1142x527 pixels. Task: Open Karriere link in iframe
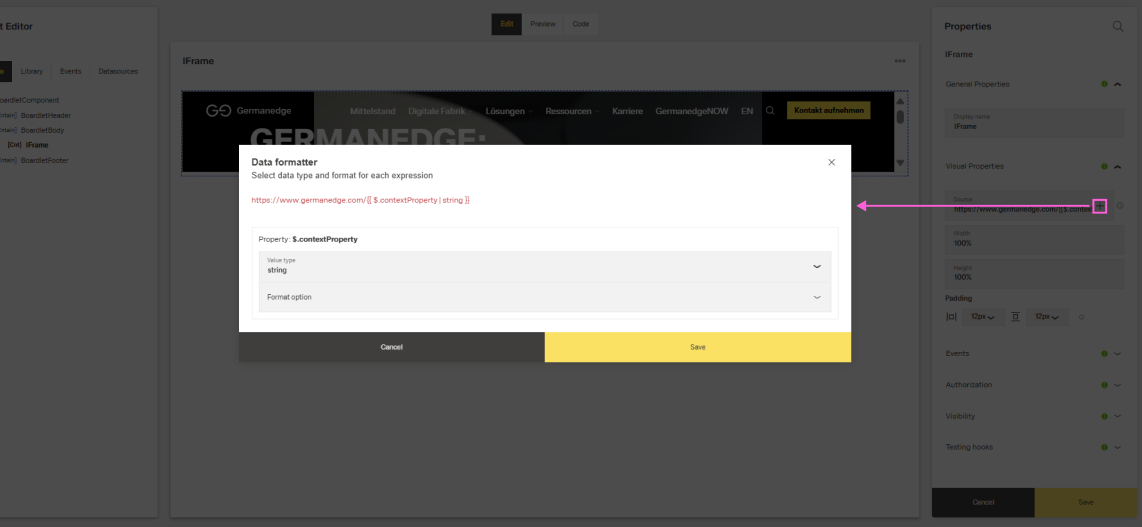(627, 111)
